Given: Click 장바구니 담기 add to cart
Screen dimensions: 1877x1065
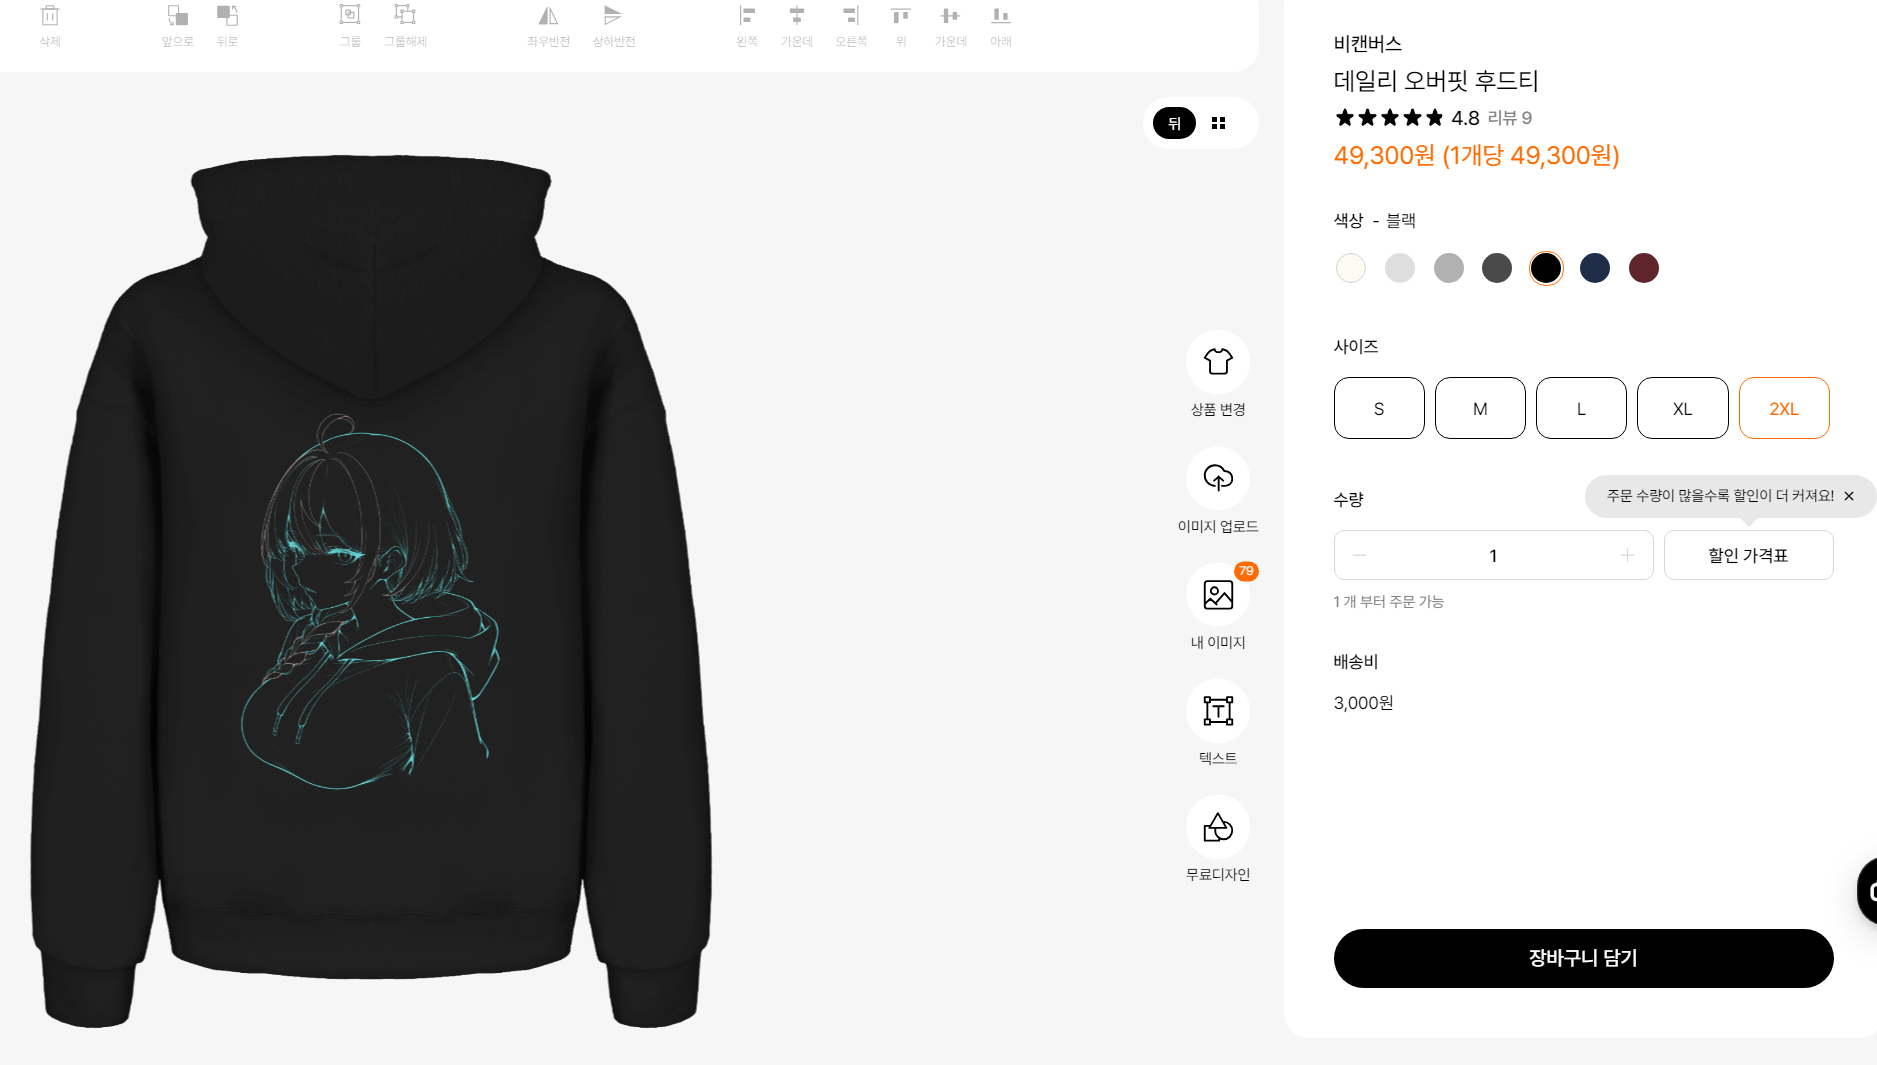Looking at the screenshot, I should coord(1583,958).
